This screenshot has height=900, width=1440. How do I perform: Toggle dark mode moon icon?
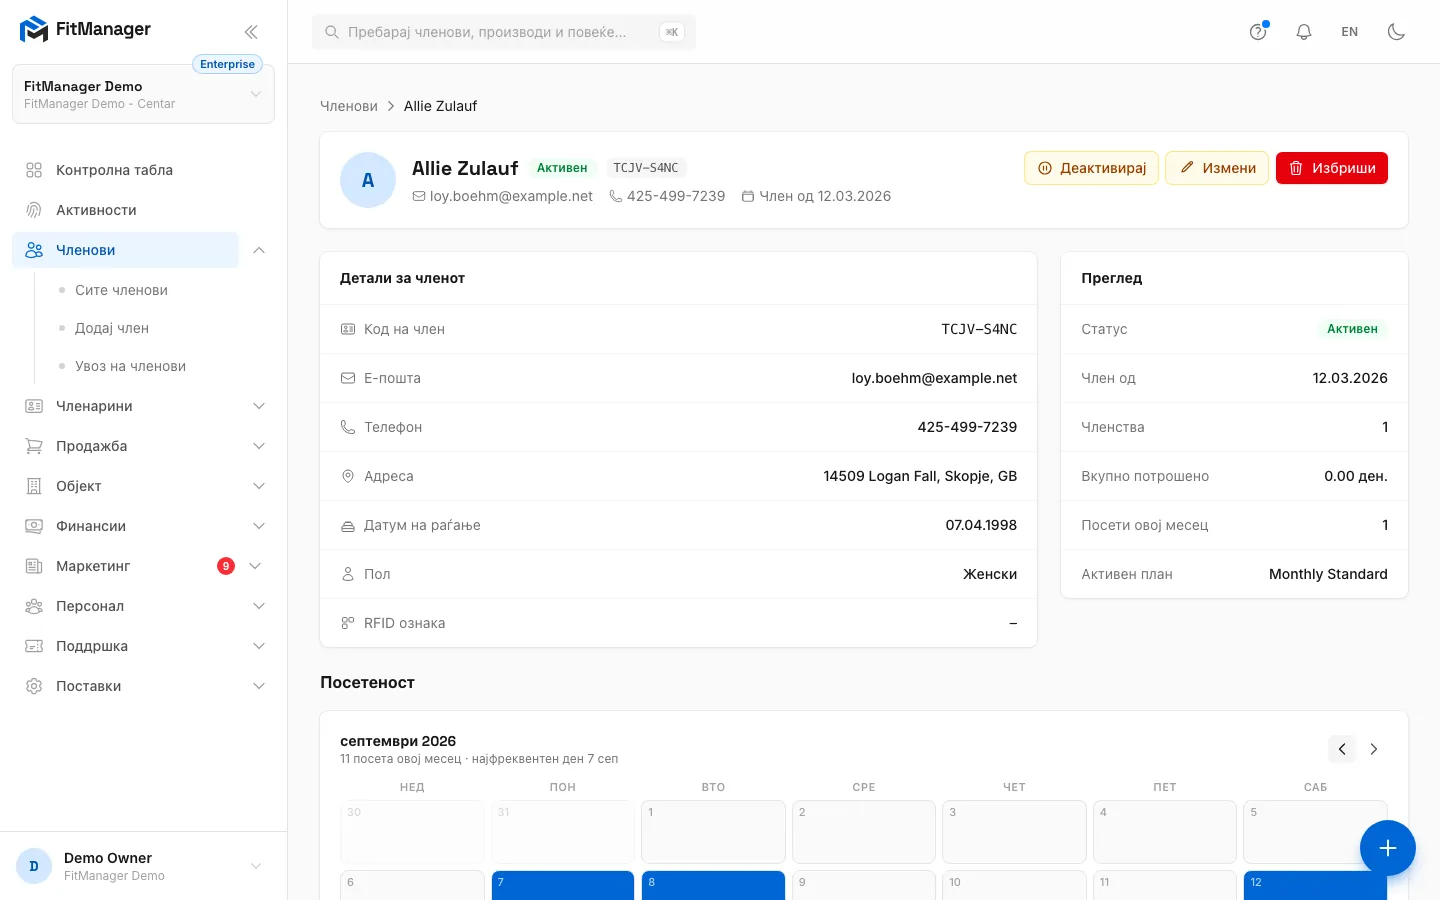(1396, 32)
